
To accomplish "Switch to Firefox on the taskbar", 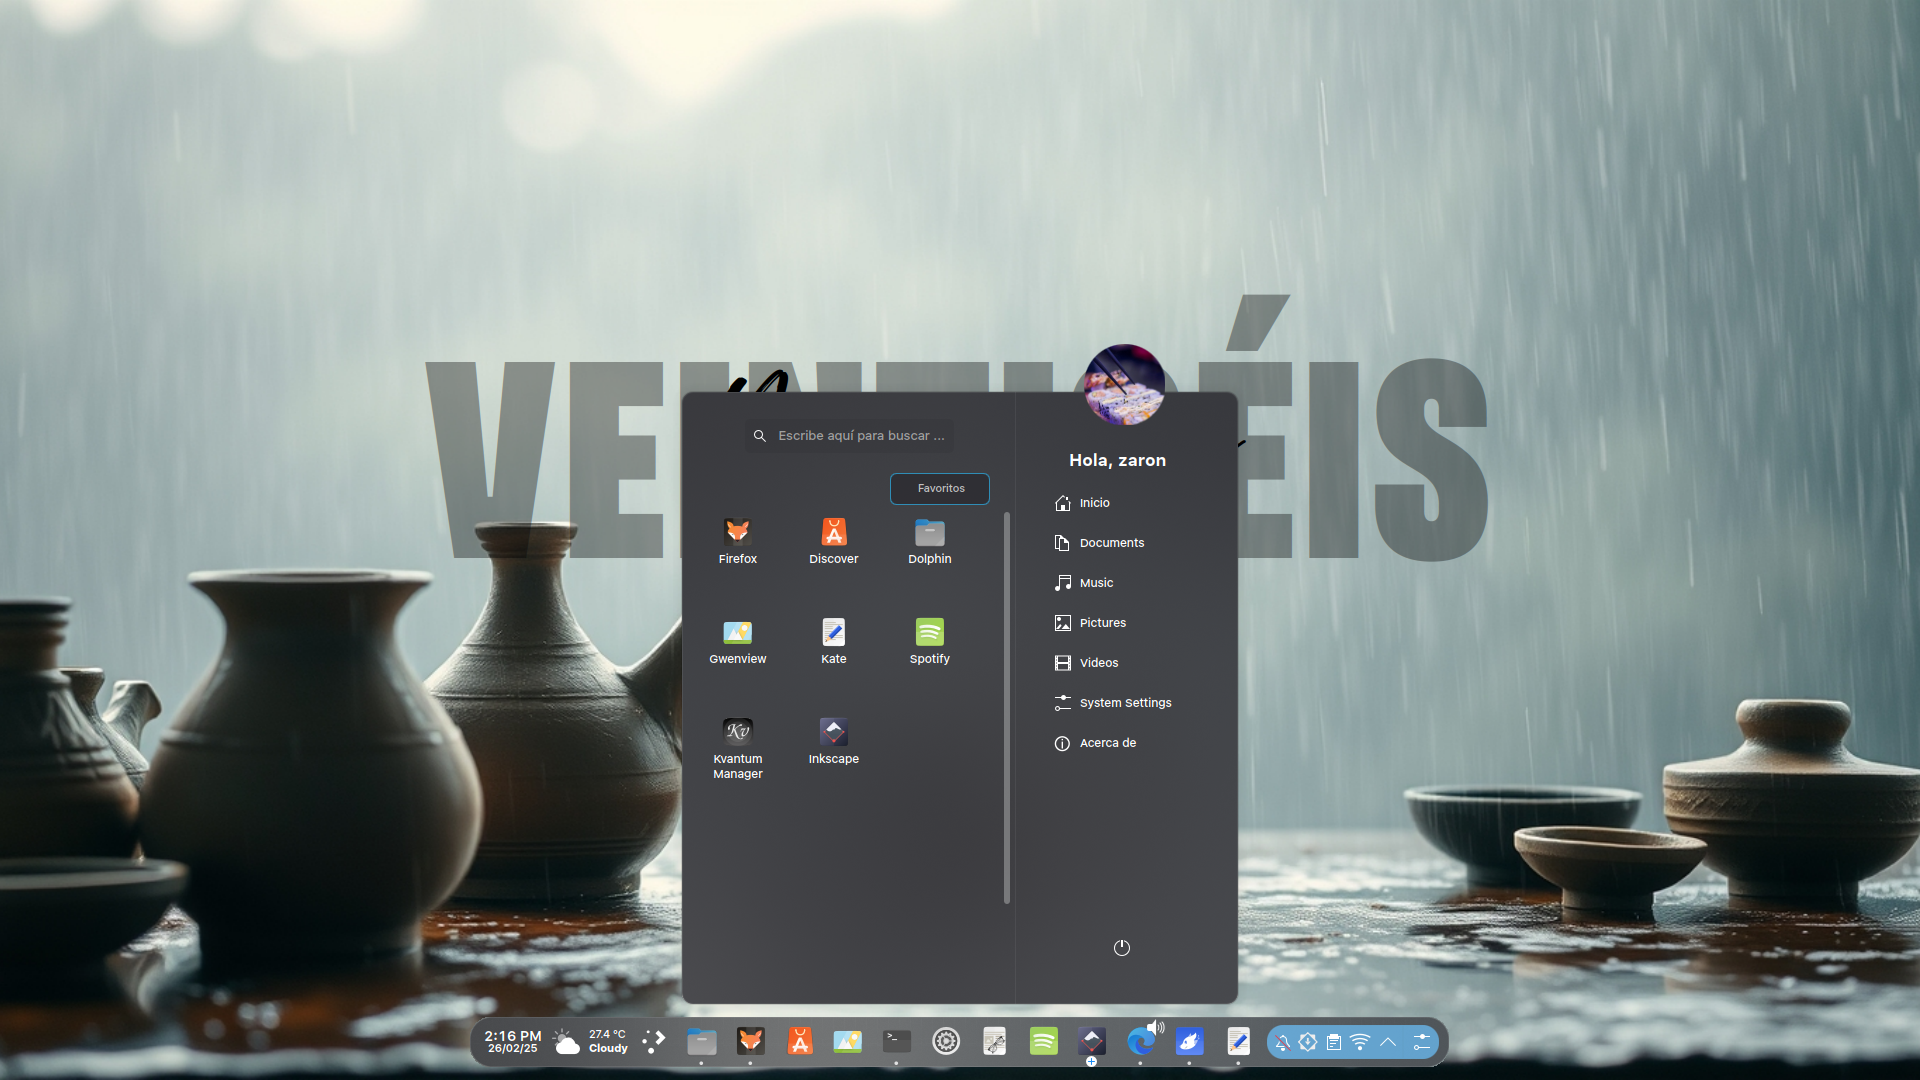I will click(x=751, y=1042).
